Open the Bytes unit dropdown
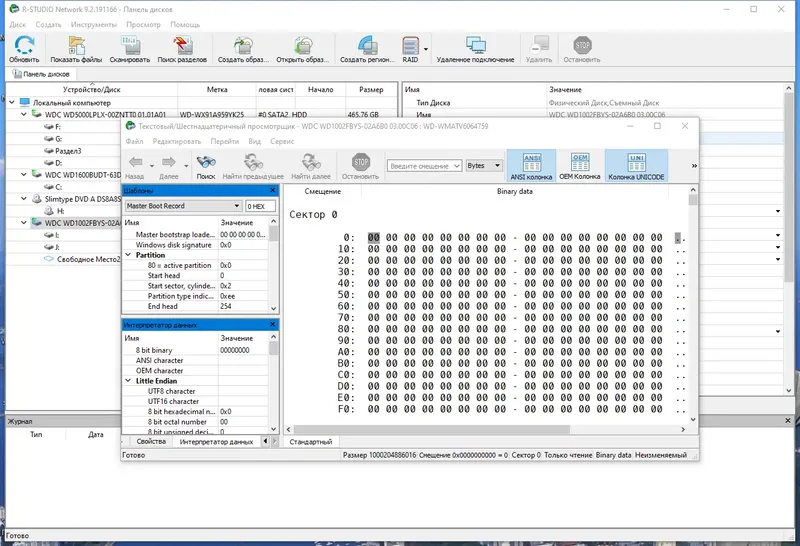 [x=482, y=166]
